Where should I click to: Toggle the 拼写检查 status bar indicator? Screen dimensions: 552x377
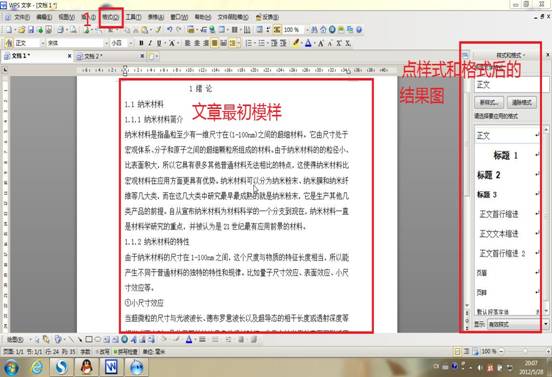pyautogui.click(x=127, y=352)
